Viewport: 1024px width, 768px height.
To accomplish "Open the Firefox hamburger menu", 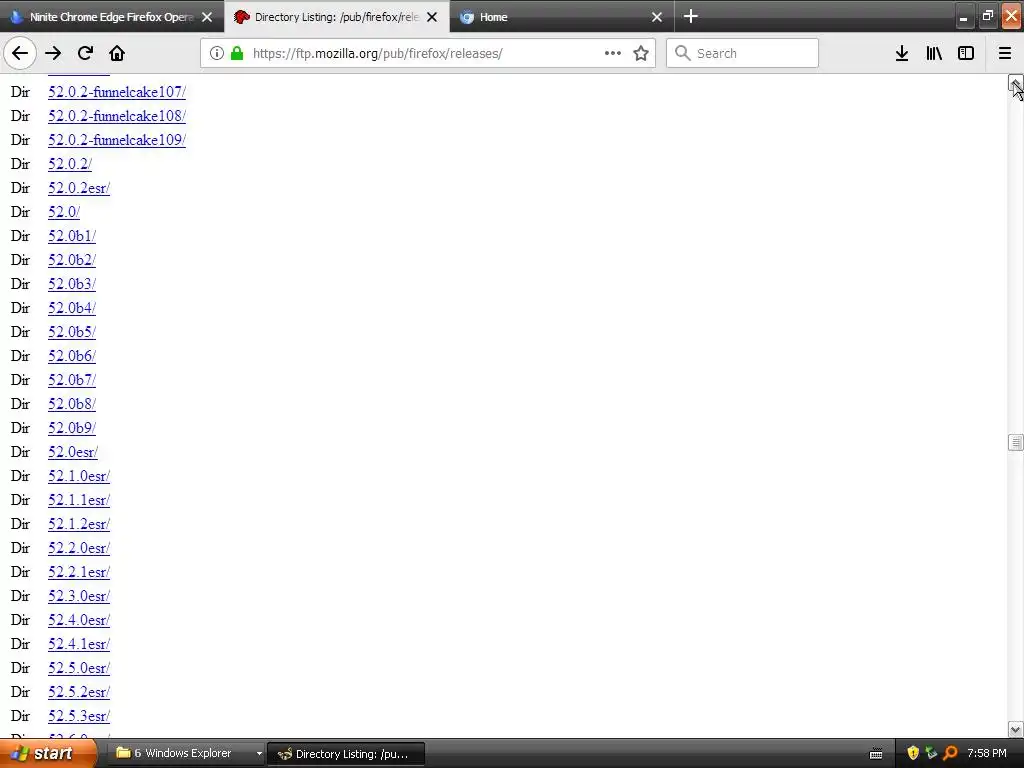I will [1005, 54].
